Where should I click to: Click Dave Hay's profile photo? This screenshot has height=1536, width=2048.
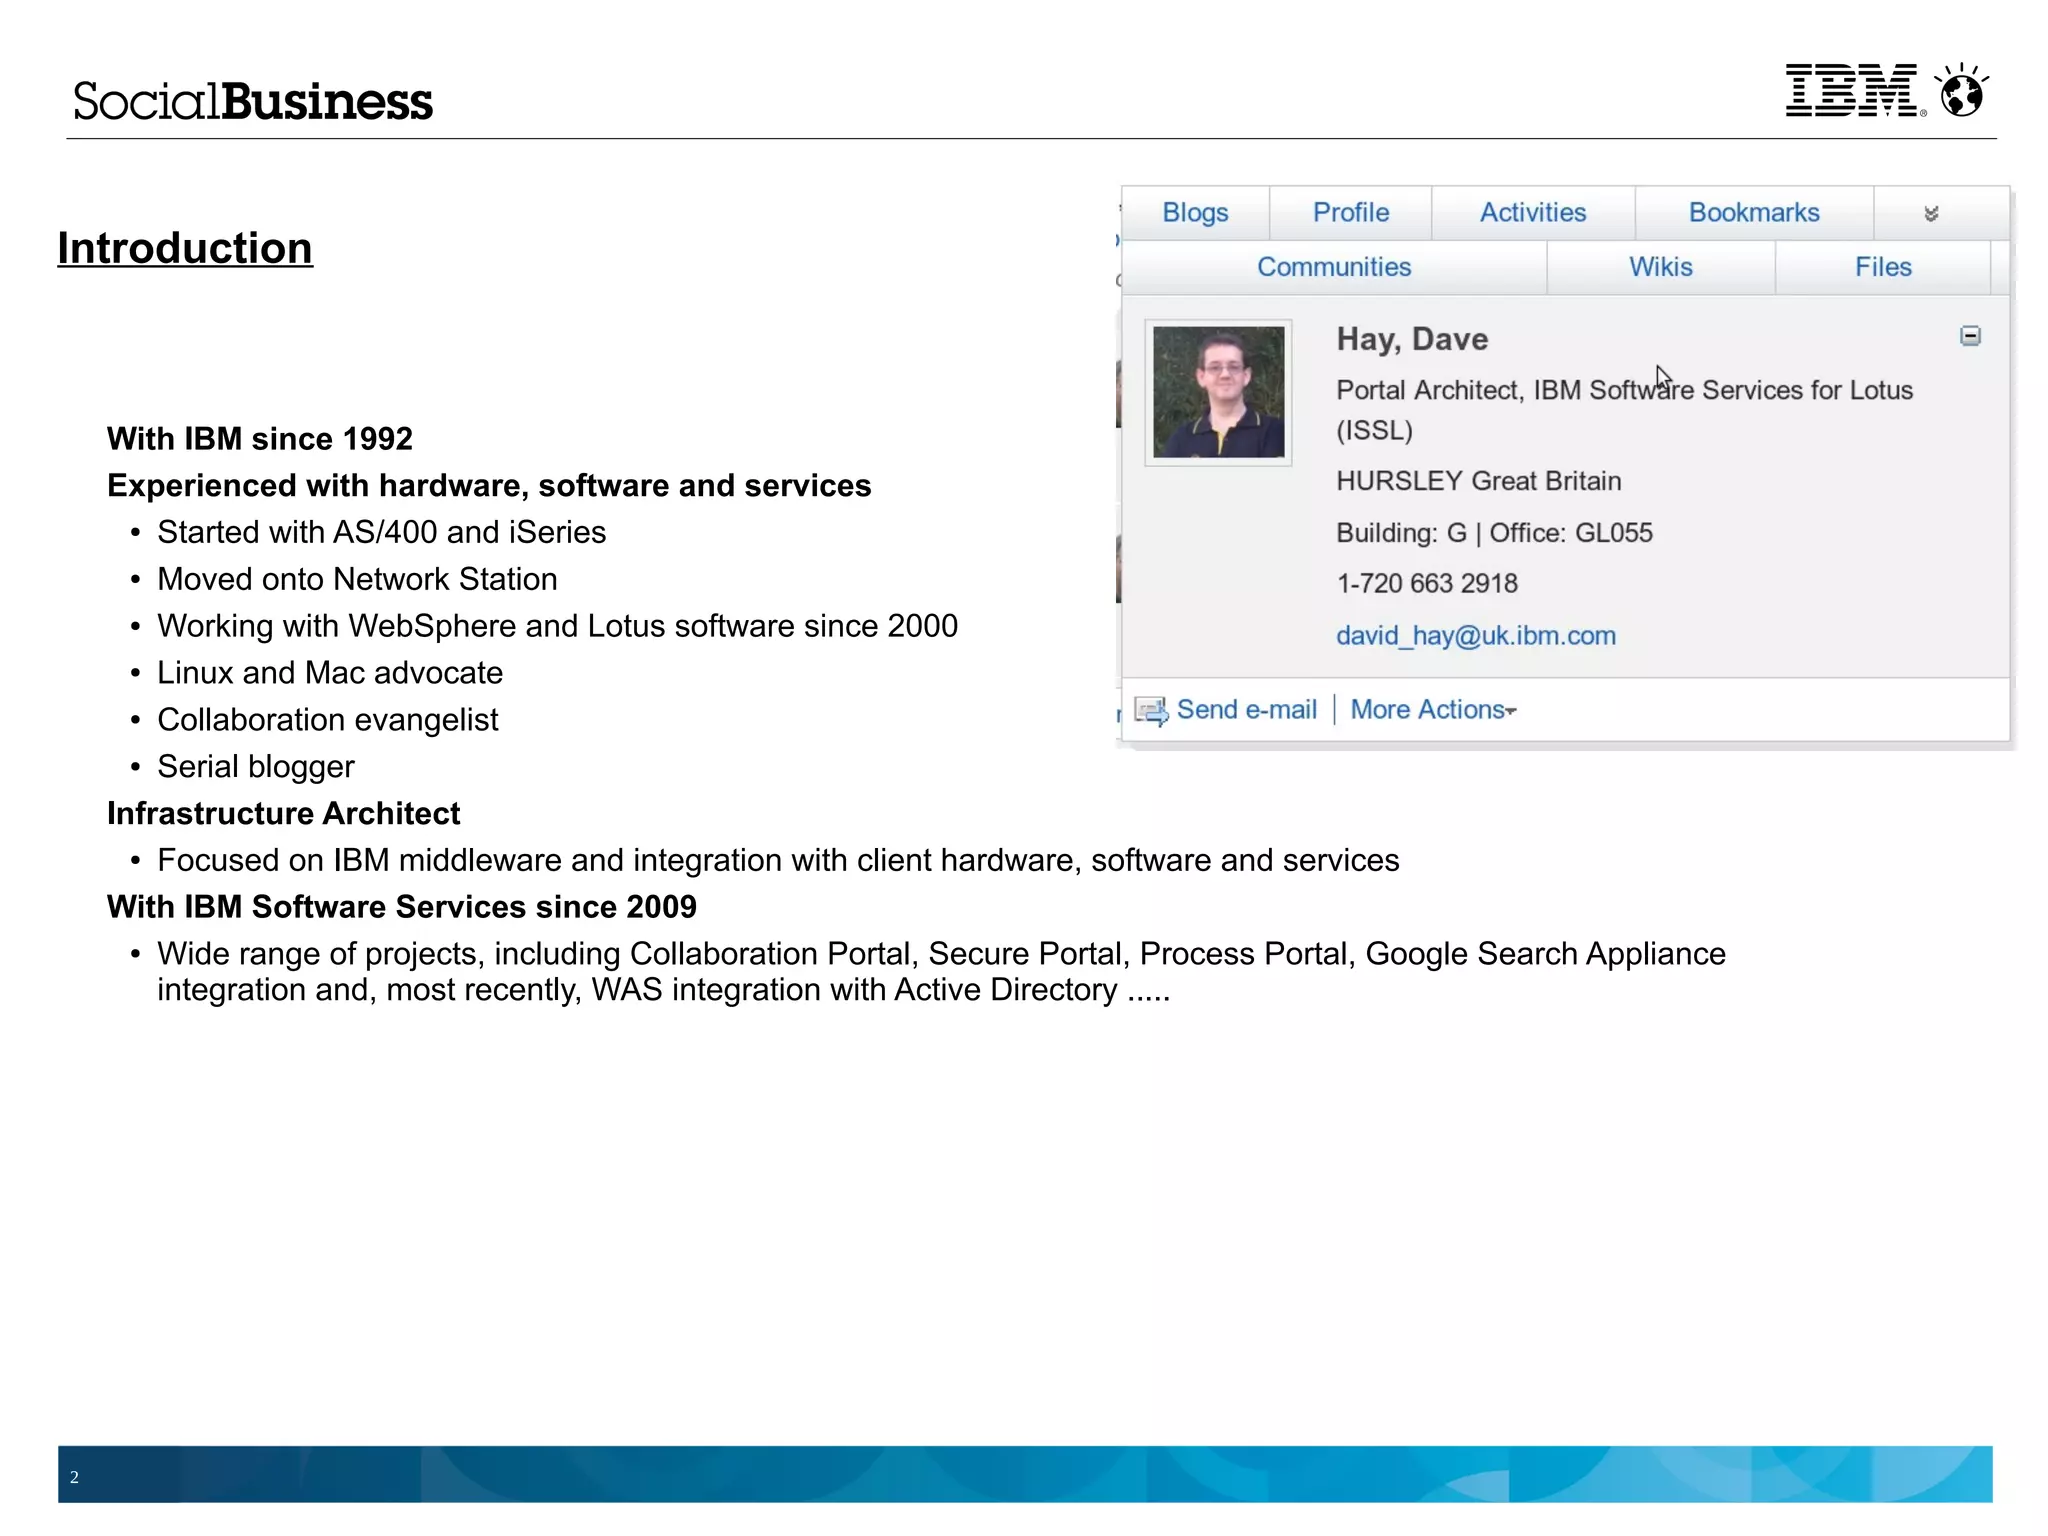pyautogui.click(x=1218, y=392)
